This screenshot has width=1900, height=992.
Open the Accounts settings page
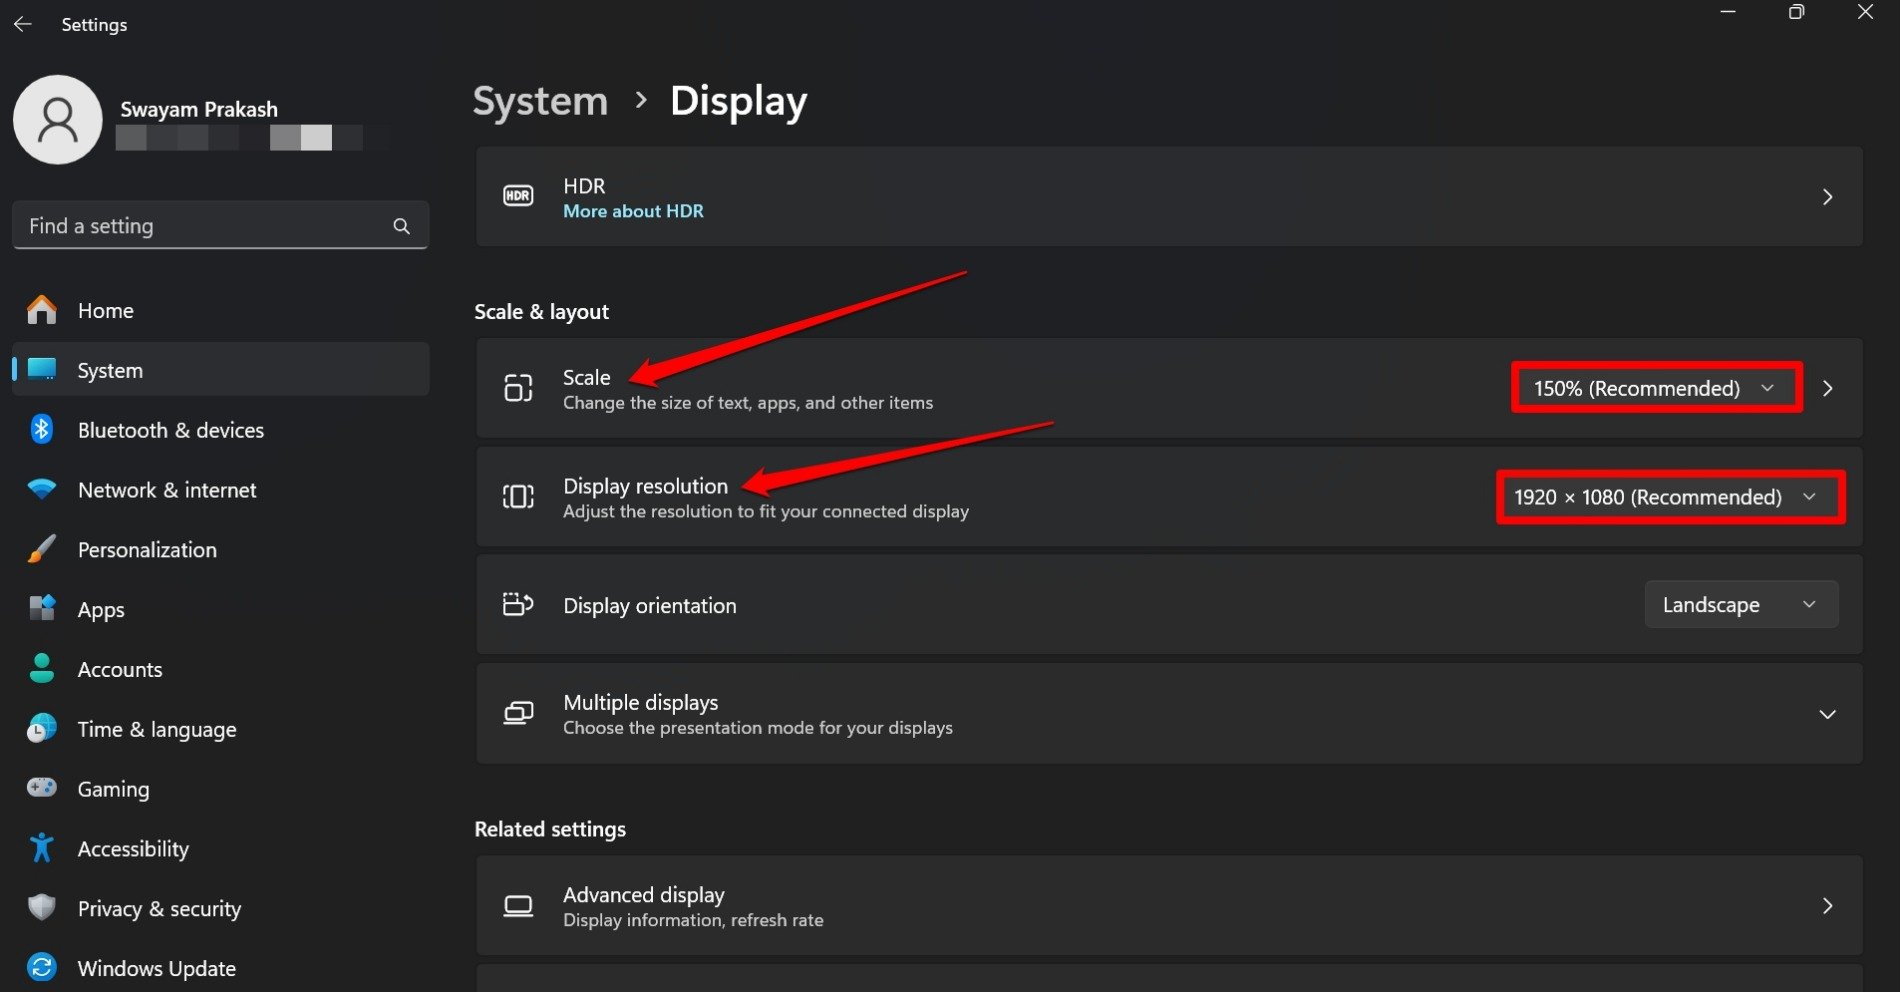[120, 670]
